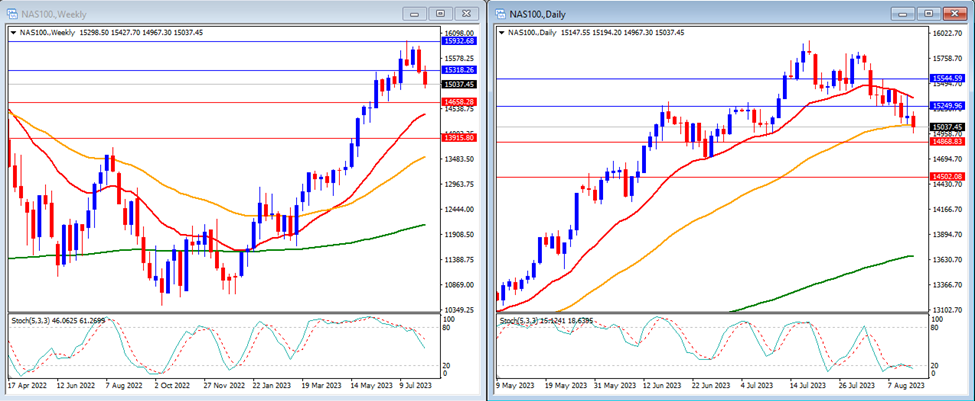Close the NAS100 Daily chart window

pos(954,13)
